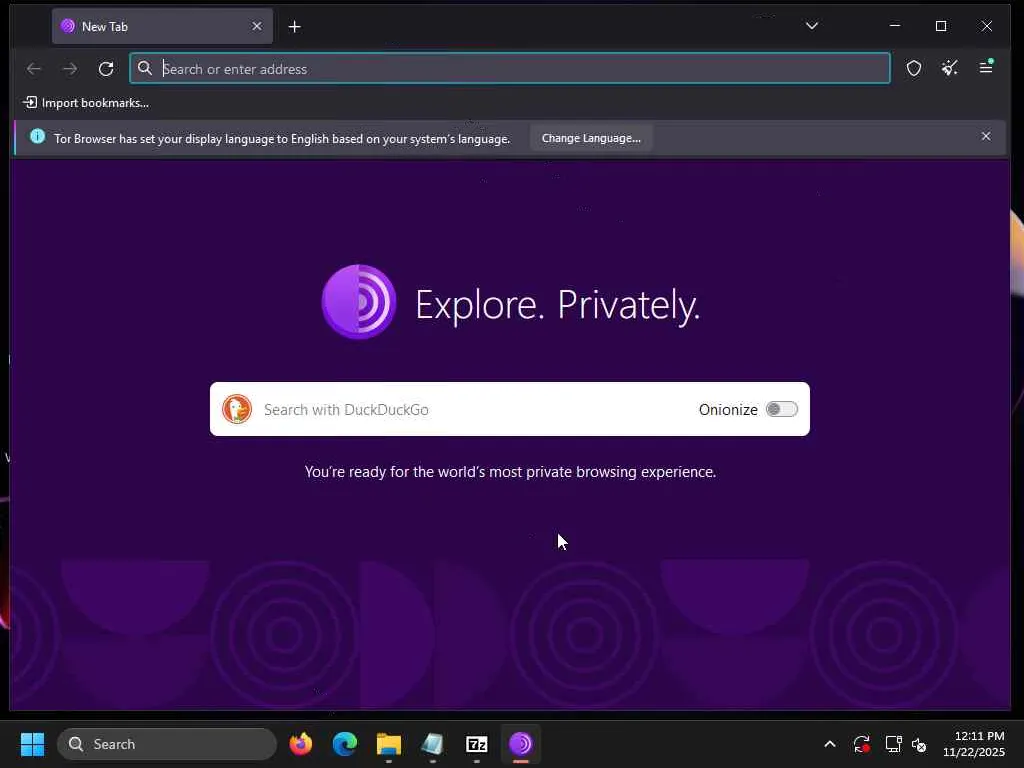
Task: Click the network display tray icon
Action: click(893, 744)
